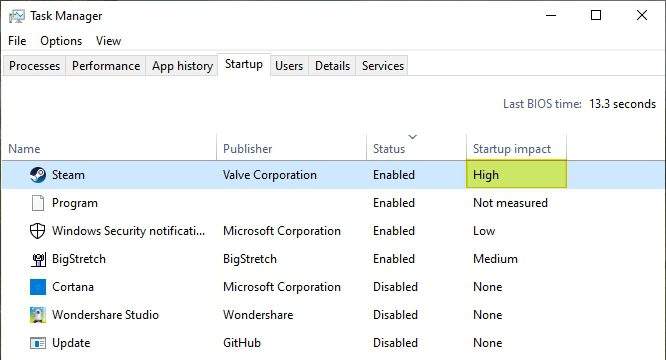666x360 pixels.
Task: Maximize the Task Manager window
Action: click(596, 15)
